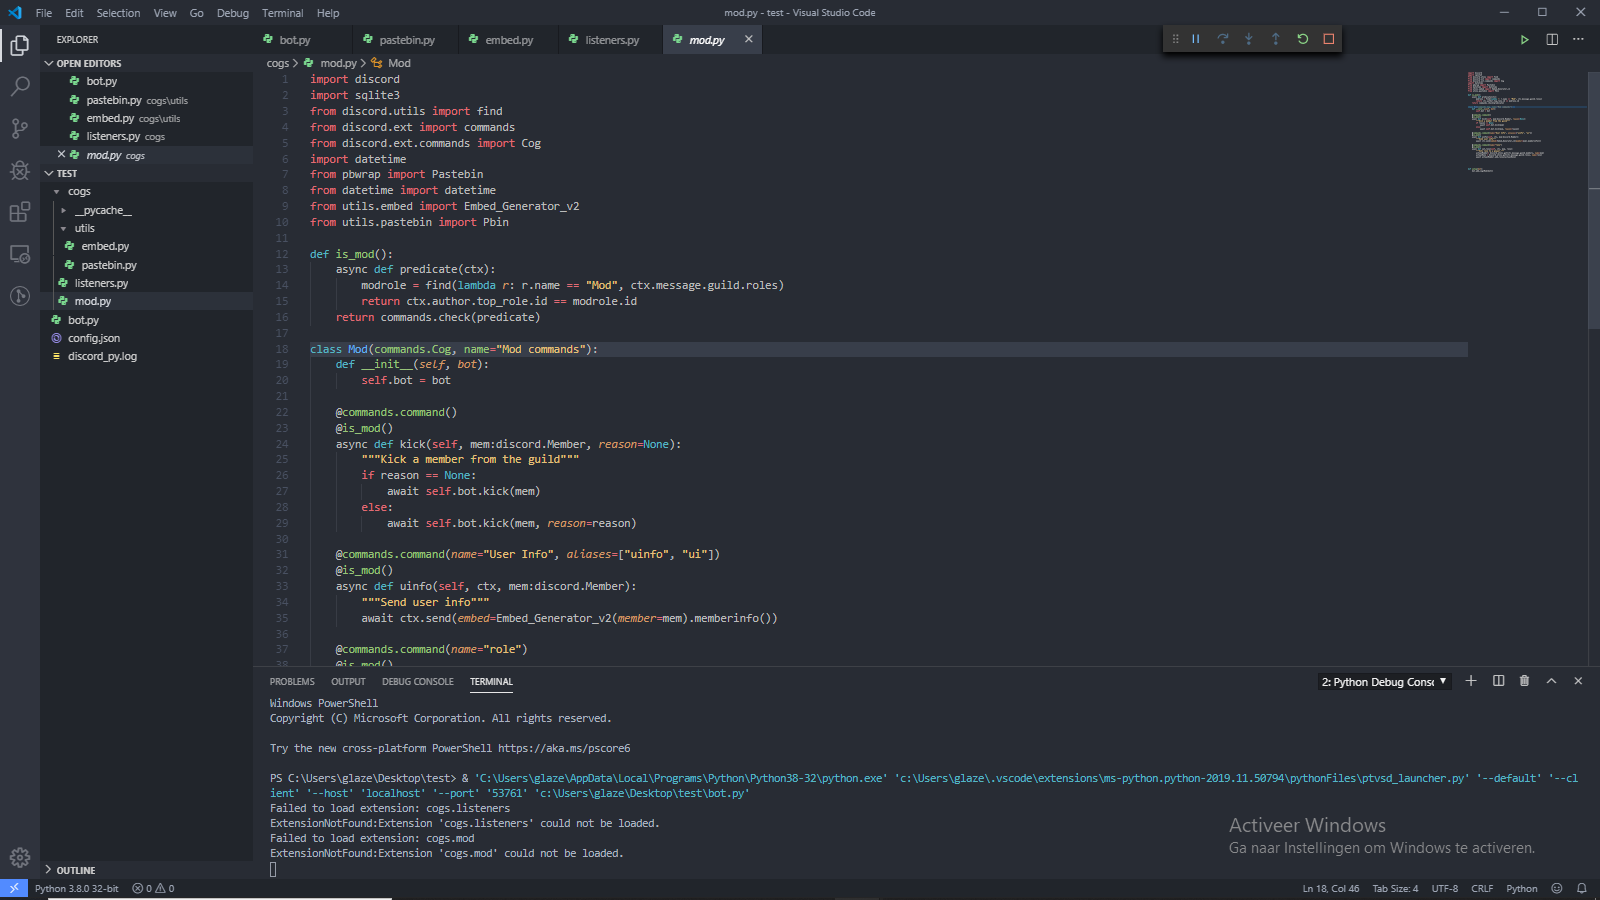1600x900 pixels.
Task: Open the Source Control view
Action: click(19, 128)
